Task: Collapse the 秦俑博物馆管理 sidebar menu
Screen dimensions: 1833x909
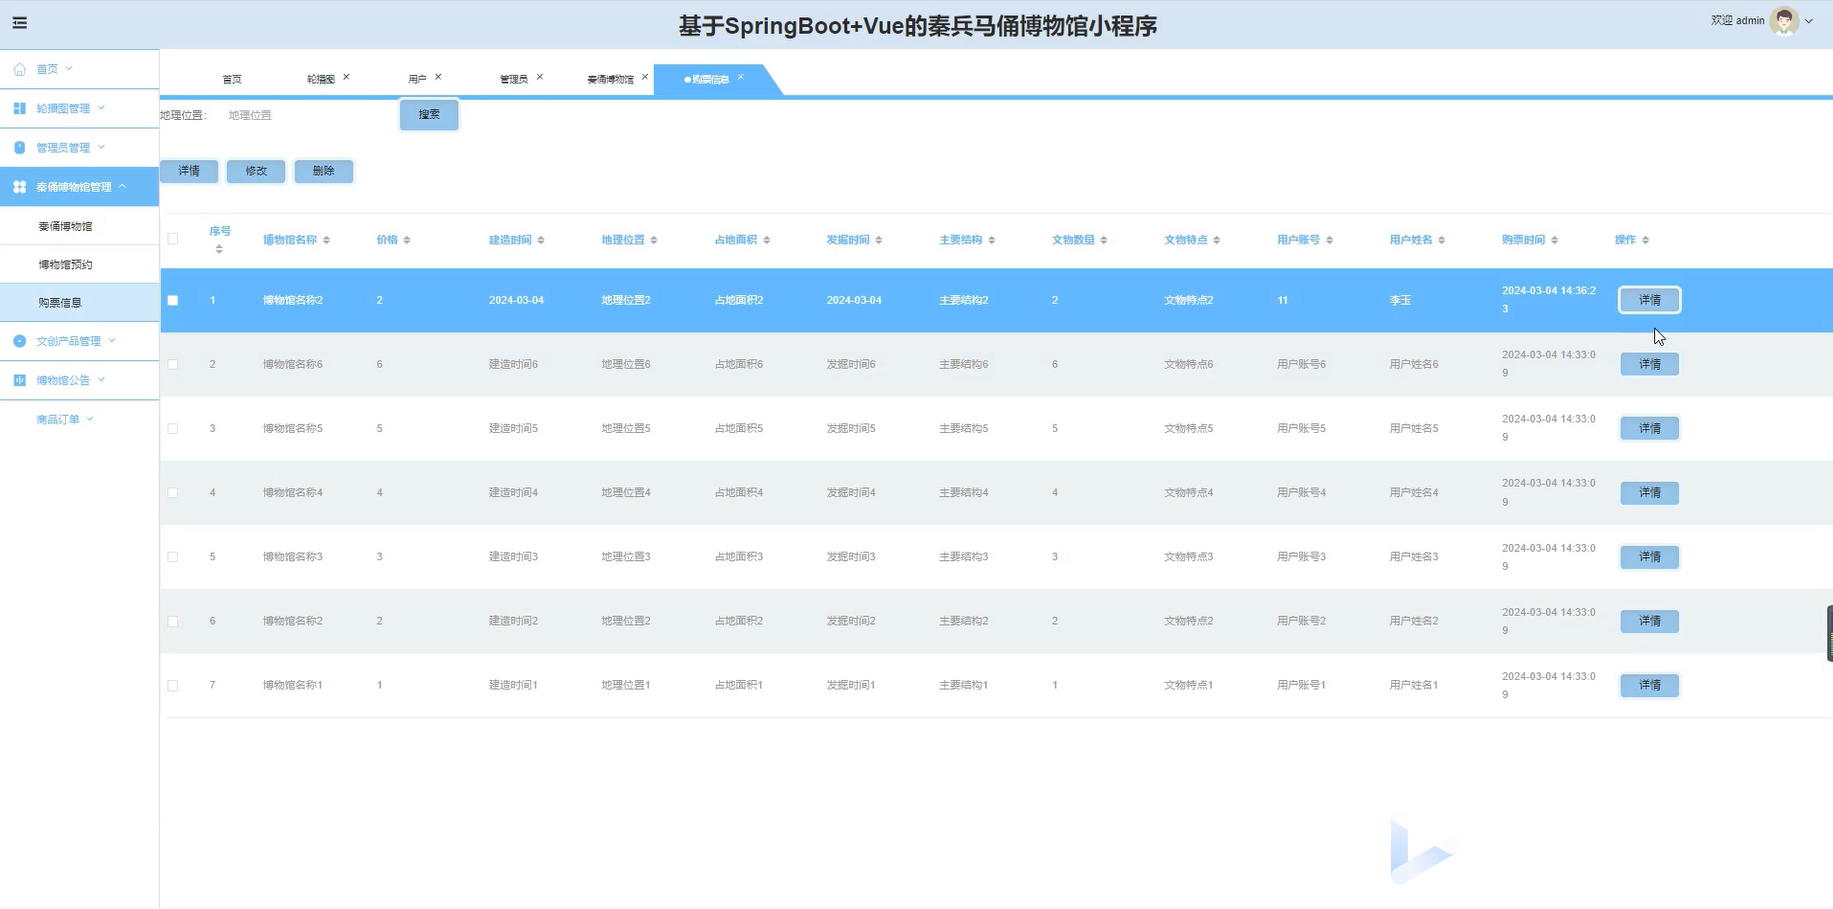Action: [x=123, y=186]
